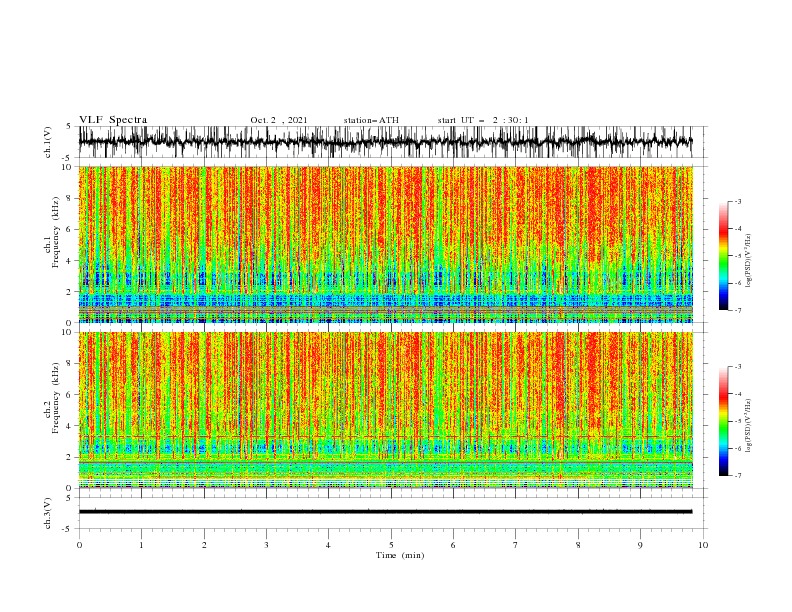Click the ch.2 PSD color scale bar

click(x=724, y=421)
